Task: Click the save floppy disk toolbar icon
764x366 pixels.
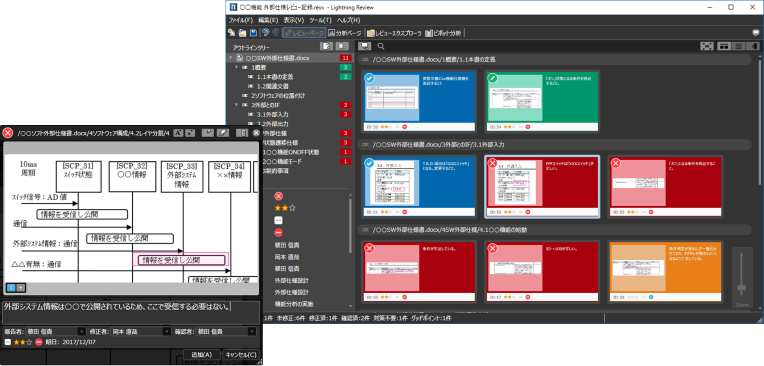Action: tap(253, 33)
